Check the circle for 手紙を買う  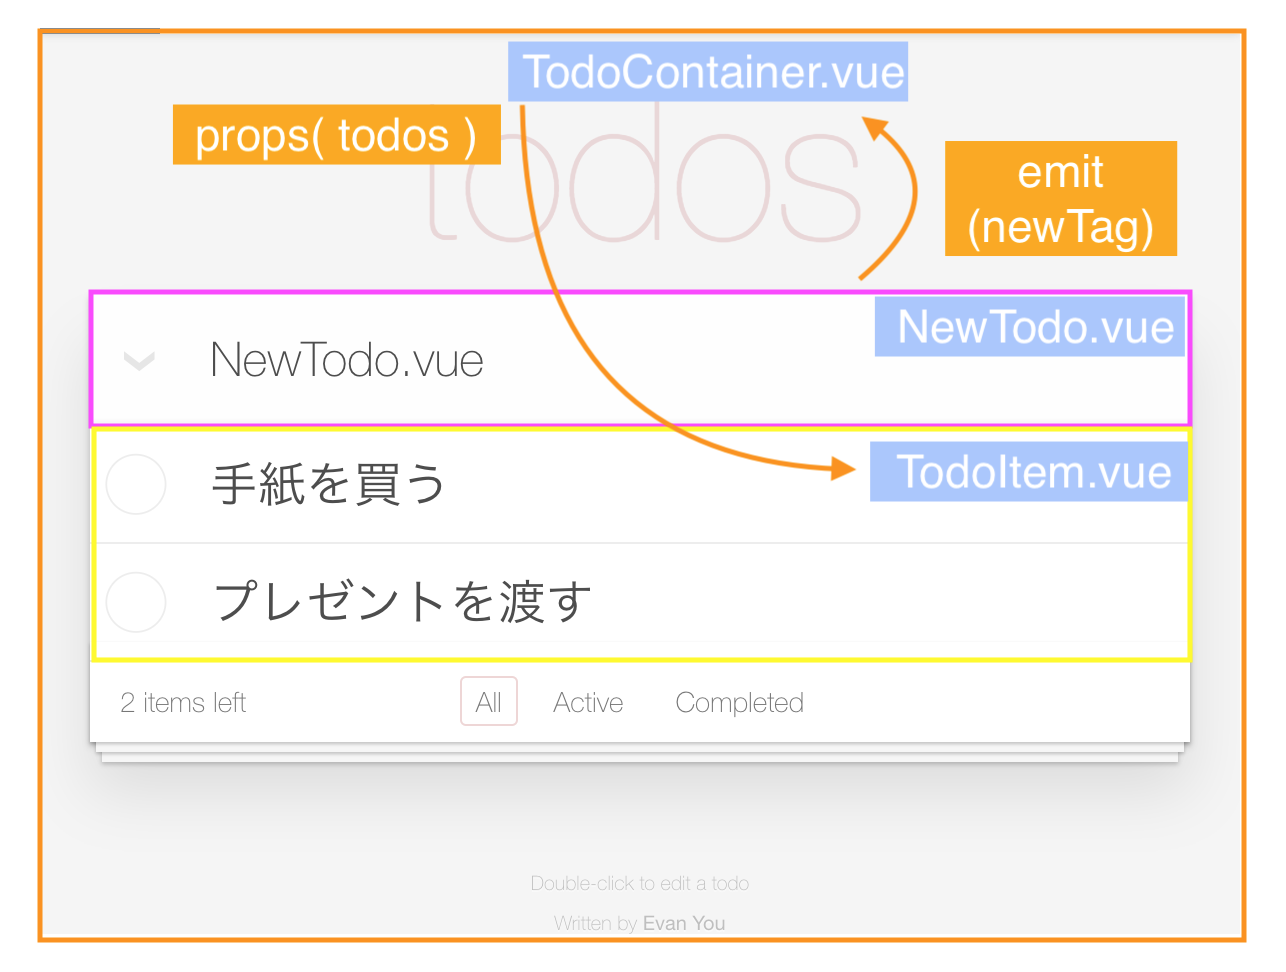pos(136,485)
